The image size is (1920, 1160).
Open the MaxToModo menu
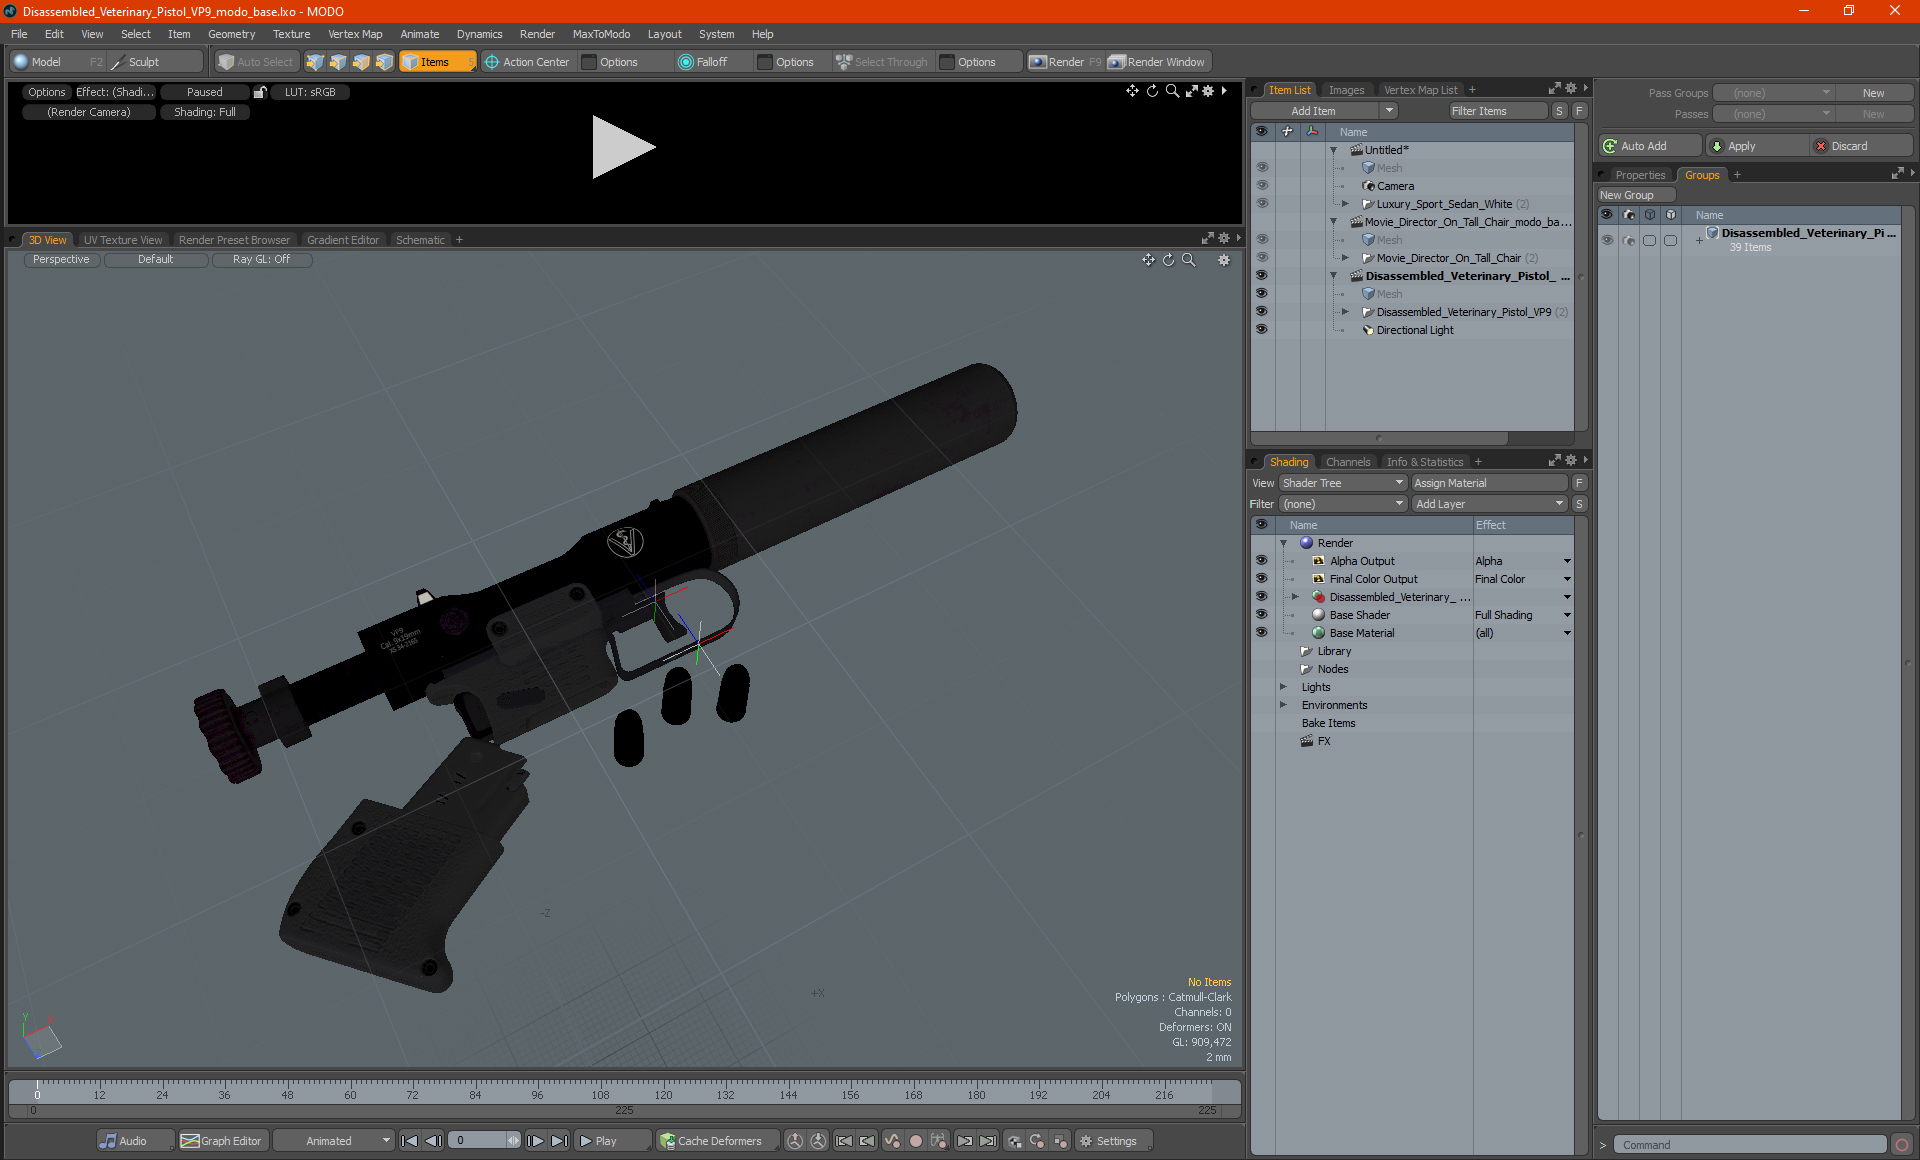pyautogui.click(x=601, y=34)
